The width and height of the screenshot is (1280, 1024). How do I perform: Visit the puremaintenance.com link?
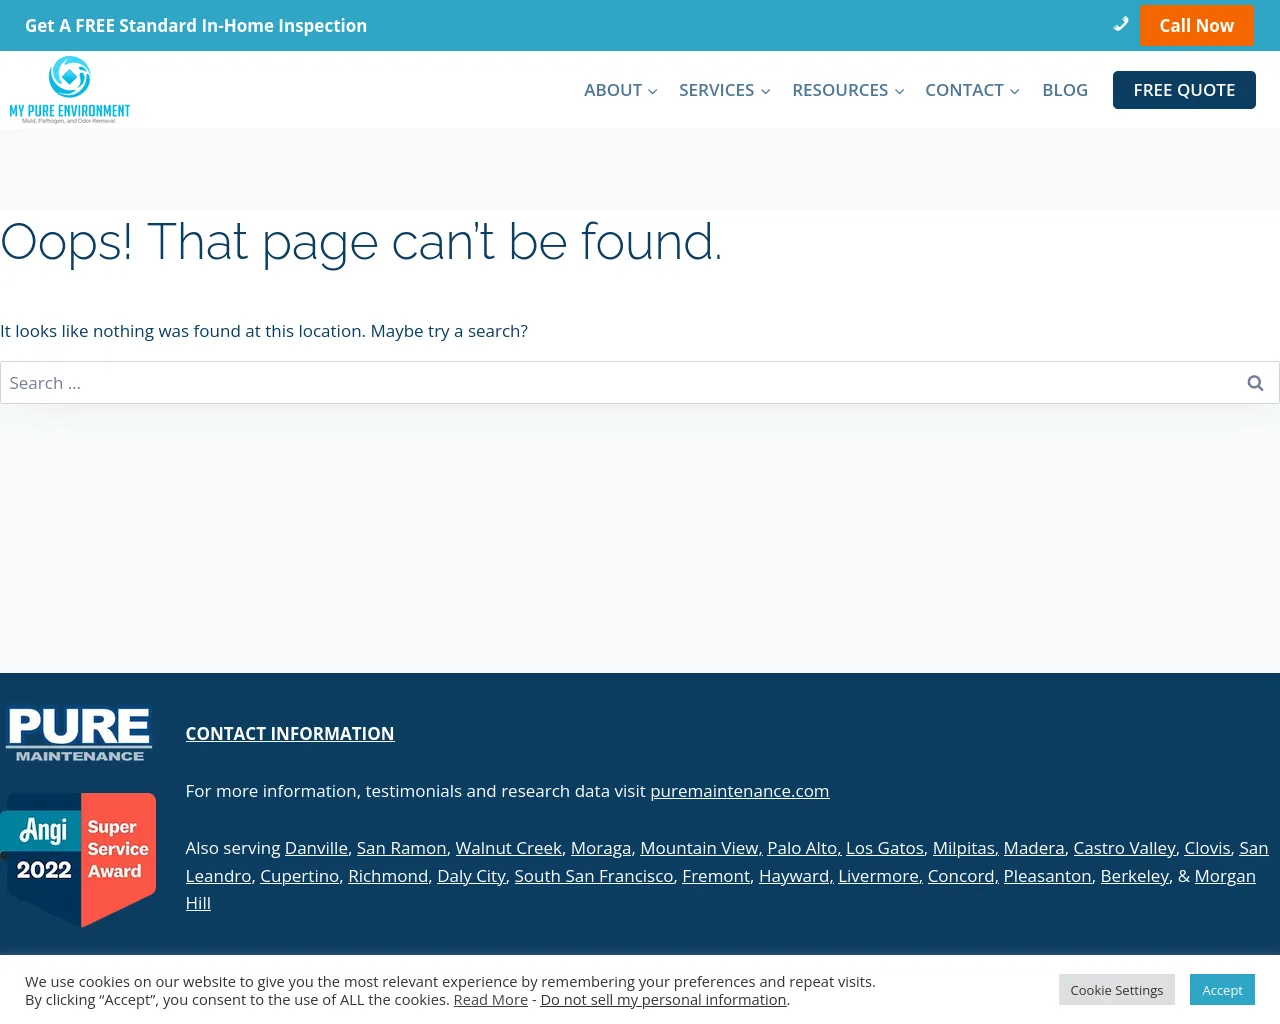click(740, 791)
